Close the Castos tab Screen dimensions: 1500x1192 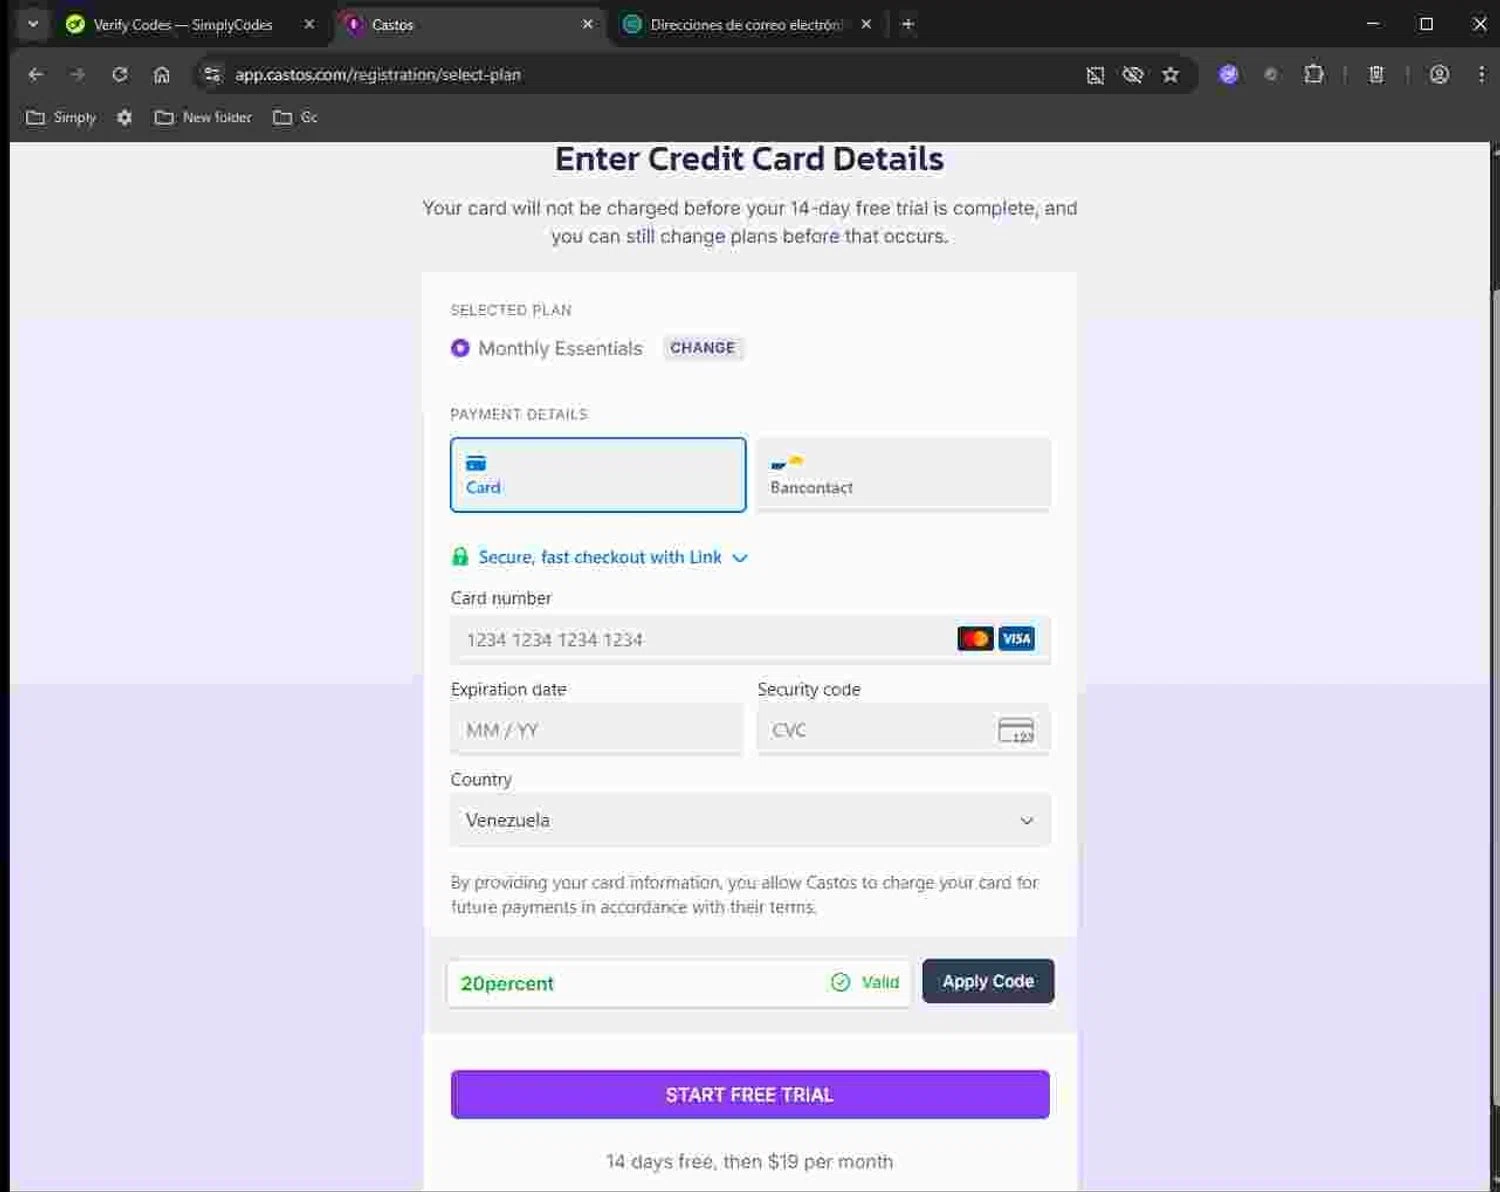tap(587, 24)
